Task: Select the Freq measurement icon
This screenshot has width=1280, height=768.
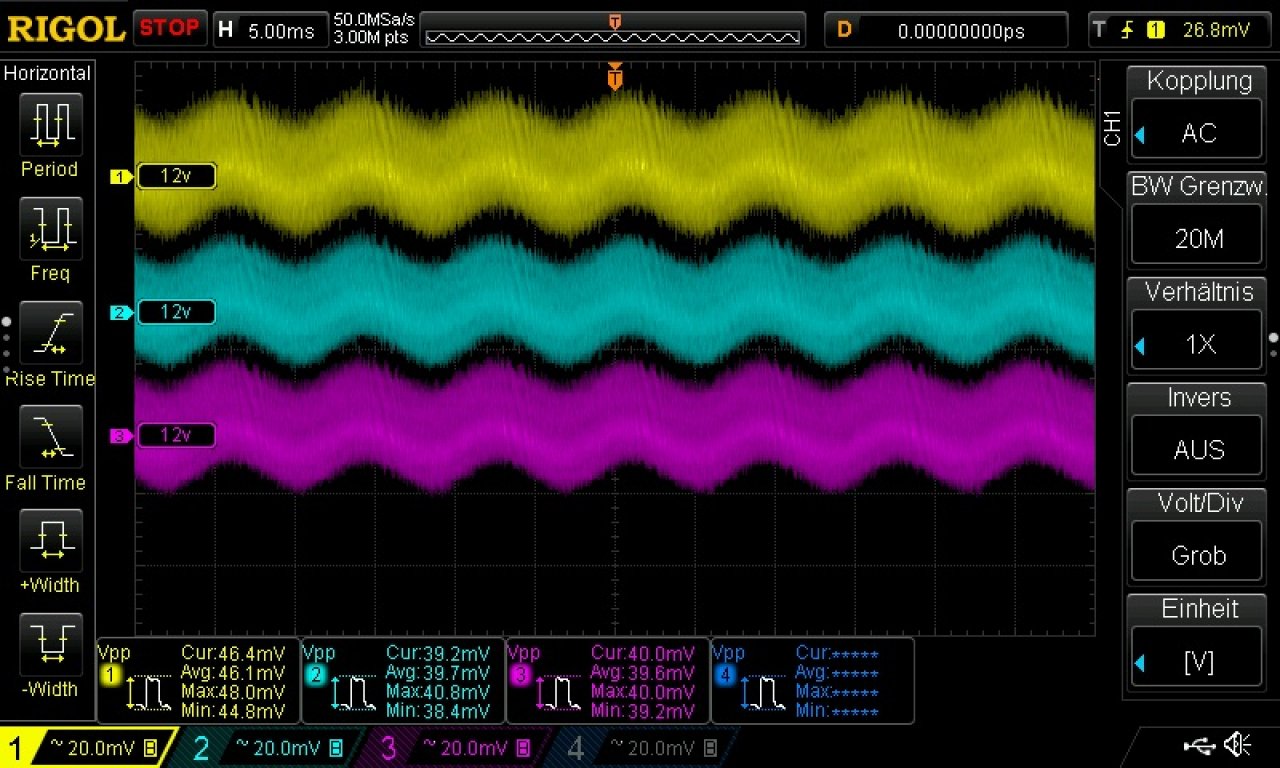Action: (50, 227)
